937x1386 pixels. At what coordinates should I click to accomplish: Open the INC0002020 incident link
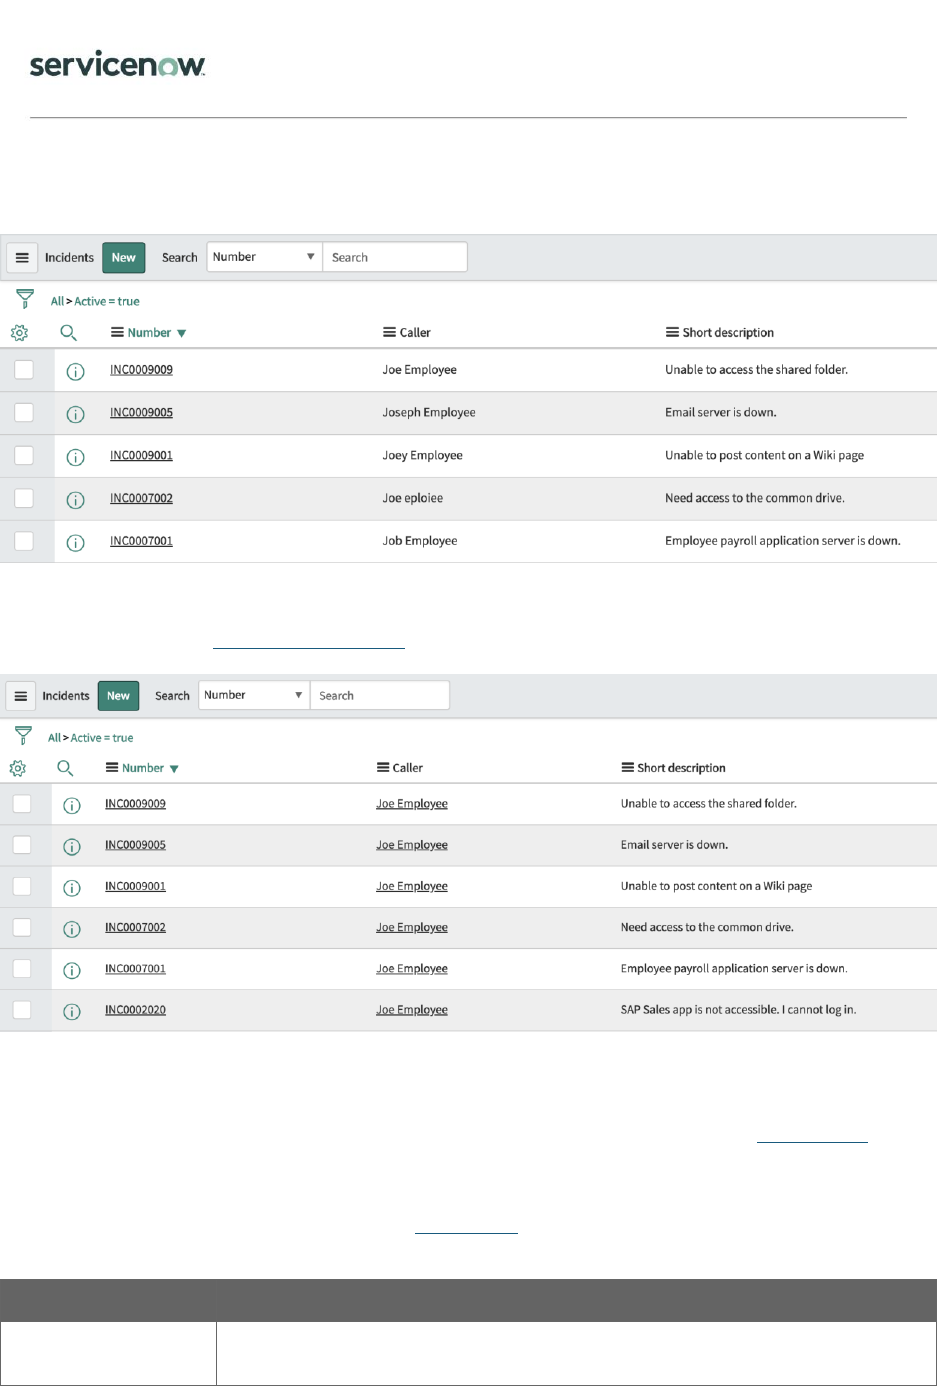(135, 1010)
